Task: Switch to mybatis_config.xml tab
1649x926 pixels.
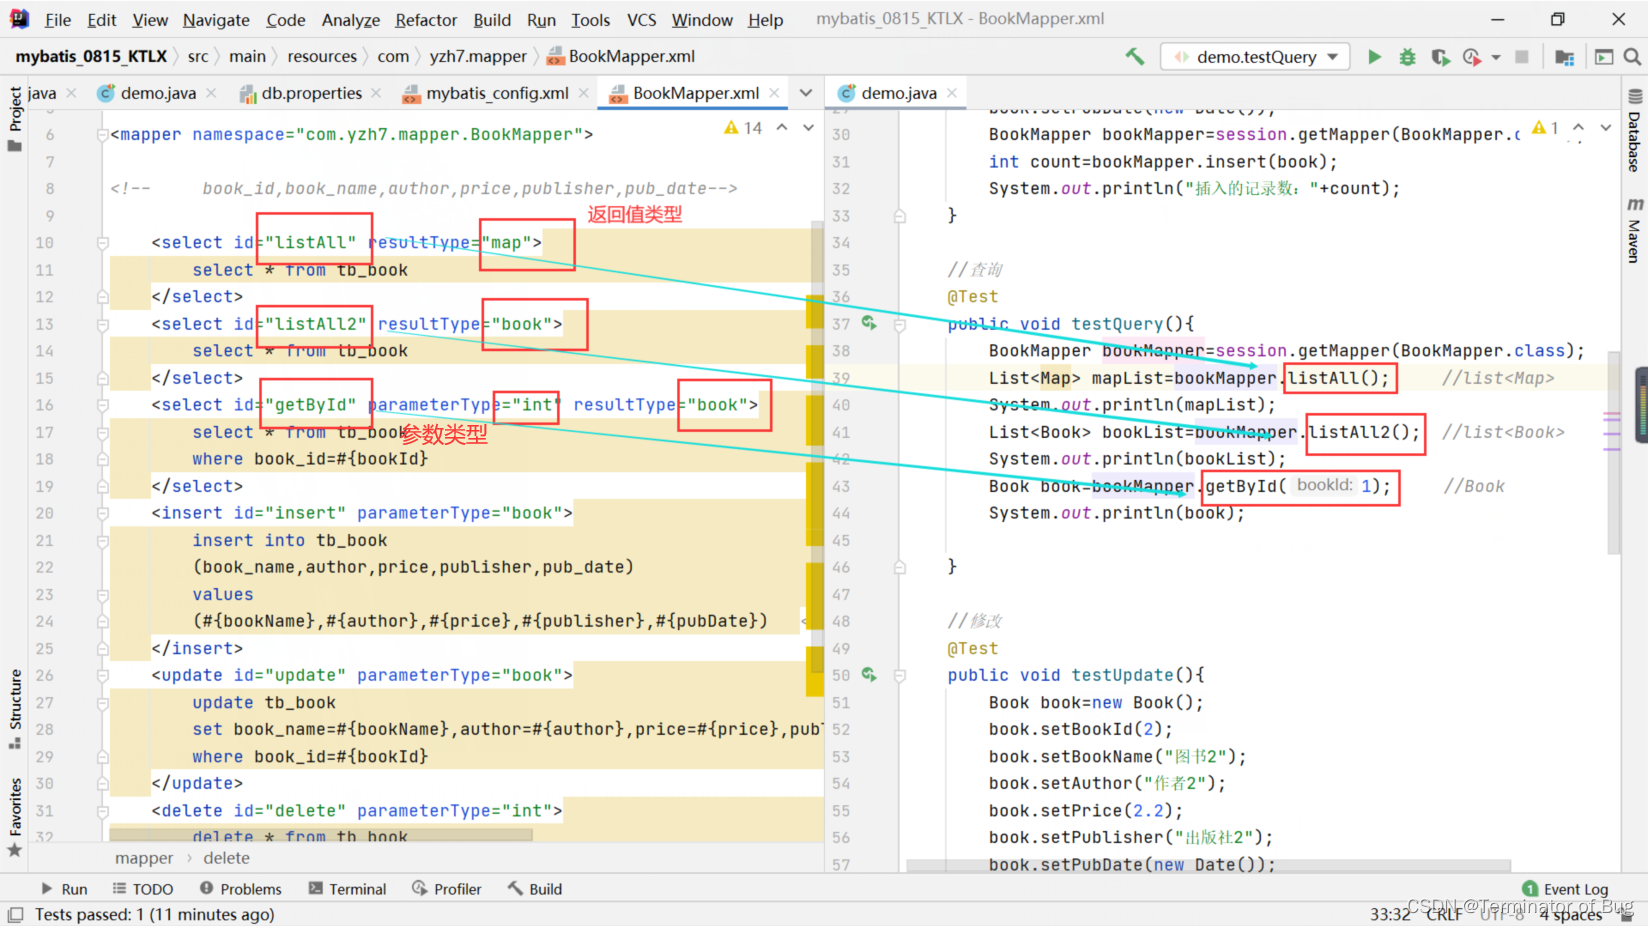Action: coord(497,93)
